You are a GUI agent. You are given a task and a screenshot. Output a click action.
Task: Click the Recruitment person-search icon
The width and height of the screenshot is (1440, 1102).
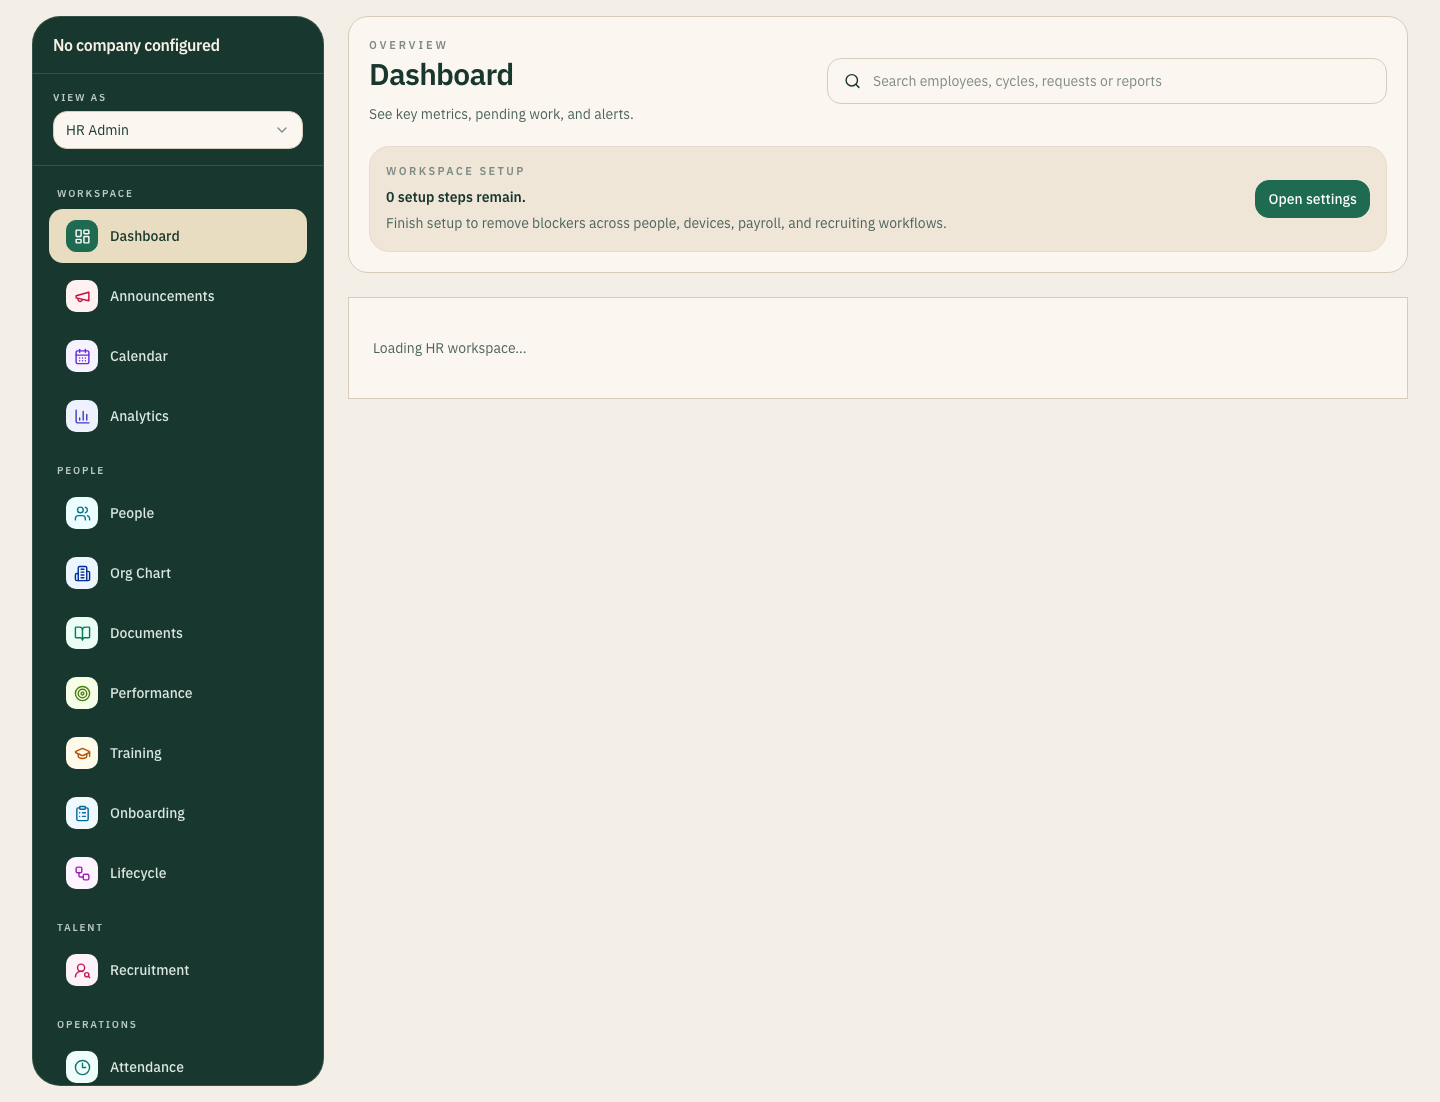82,970
